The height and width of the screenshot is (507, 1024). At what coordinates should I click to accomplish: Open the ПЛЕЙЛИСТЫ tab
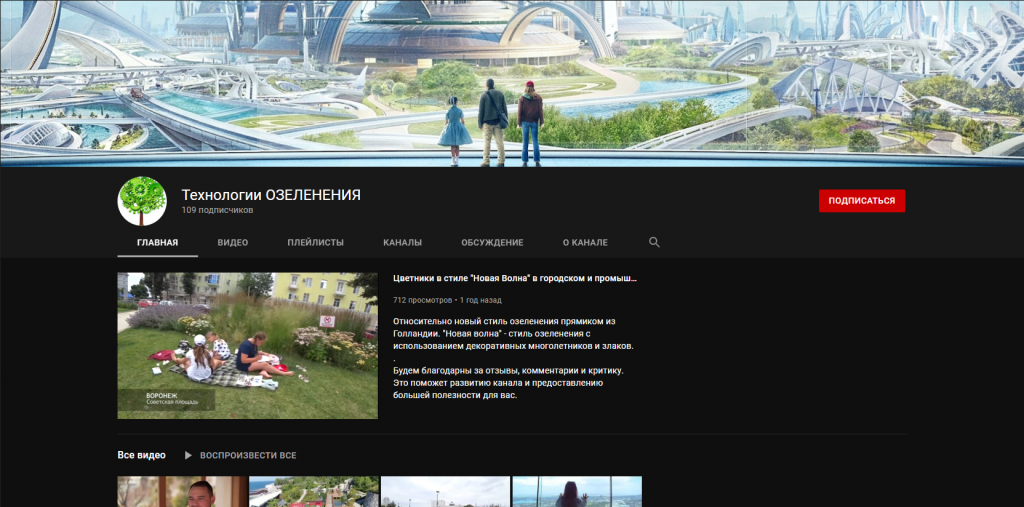click(315, 243)
